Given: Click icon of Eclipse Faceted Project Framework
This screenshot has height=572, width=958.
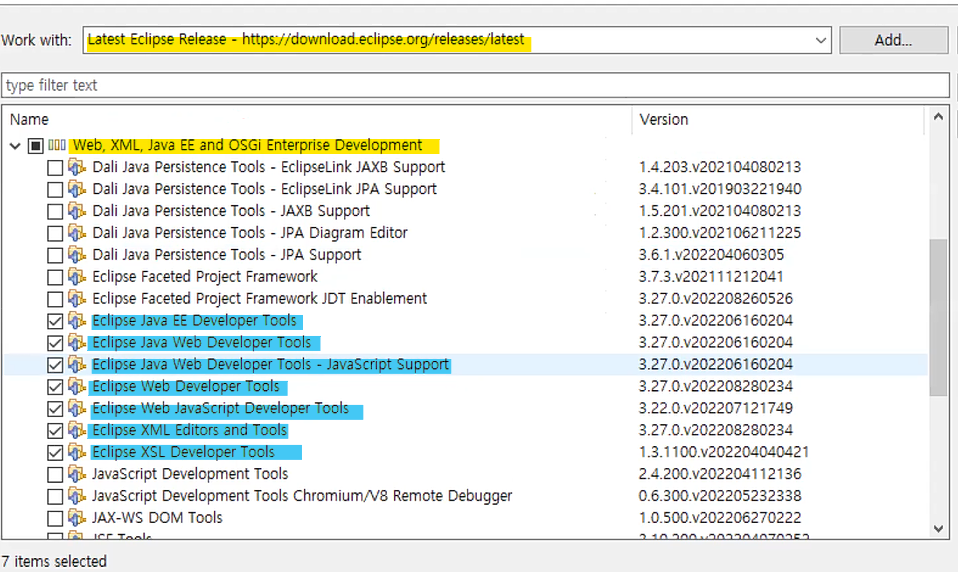Looking at the screenshot, I should point(76,277).
